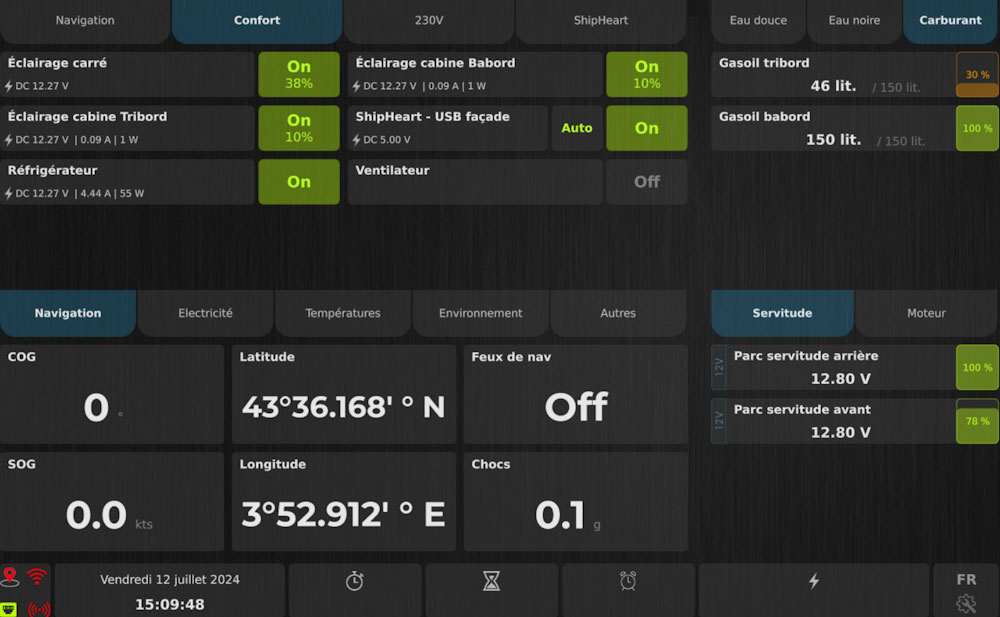Toggle Éclairage carré light switch
The width and height of the screenshot is (1000, 617).
(299, 74)
